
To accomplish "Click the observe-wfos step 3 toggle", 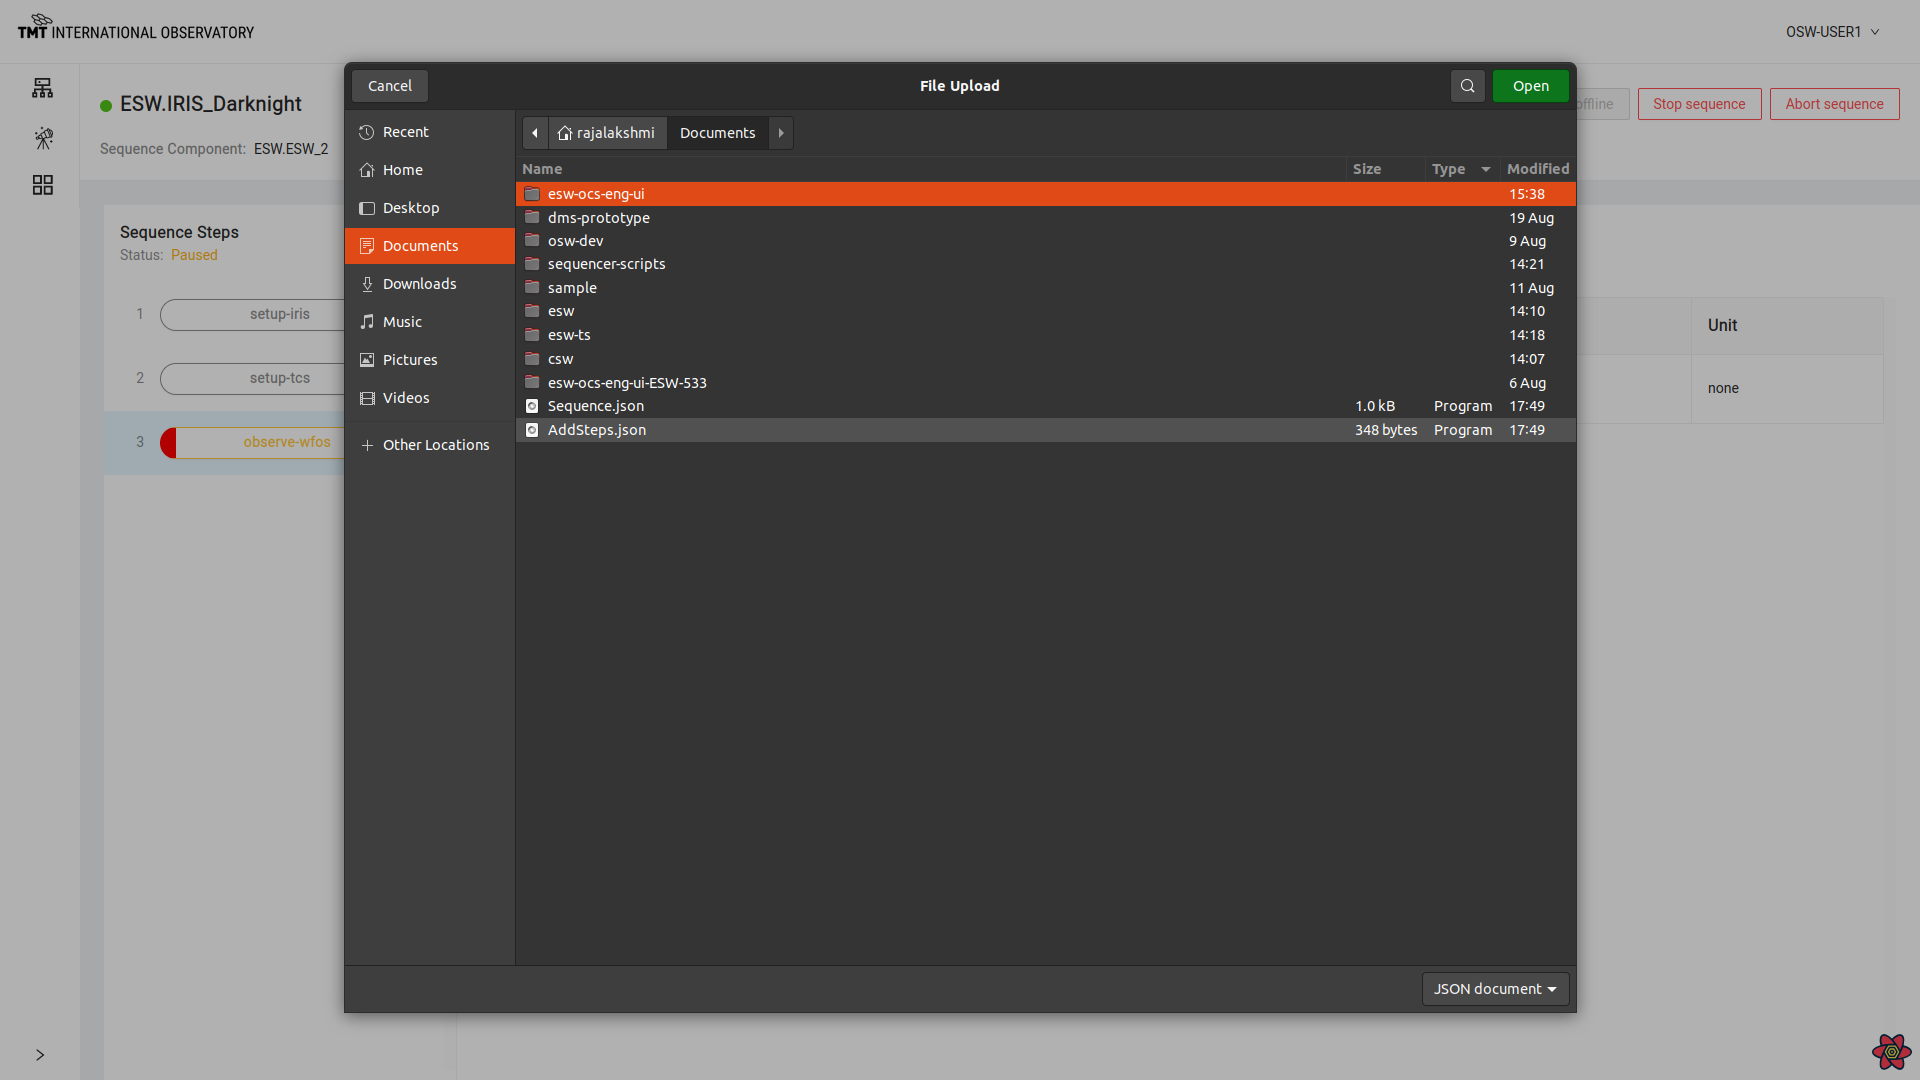I will pos(169,442).
